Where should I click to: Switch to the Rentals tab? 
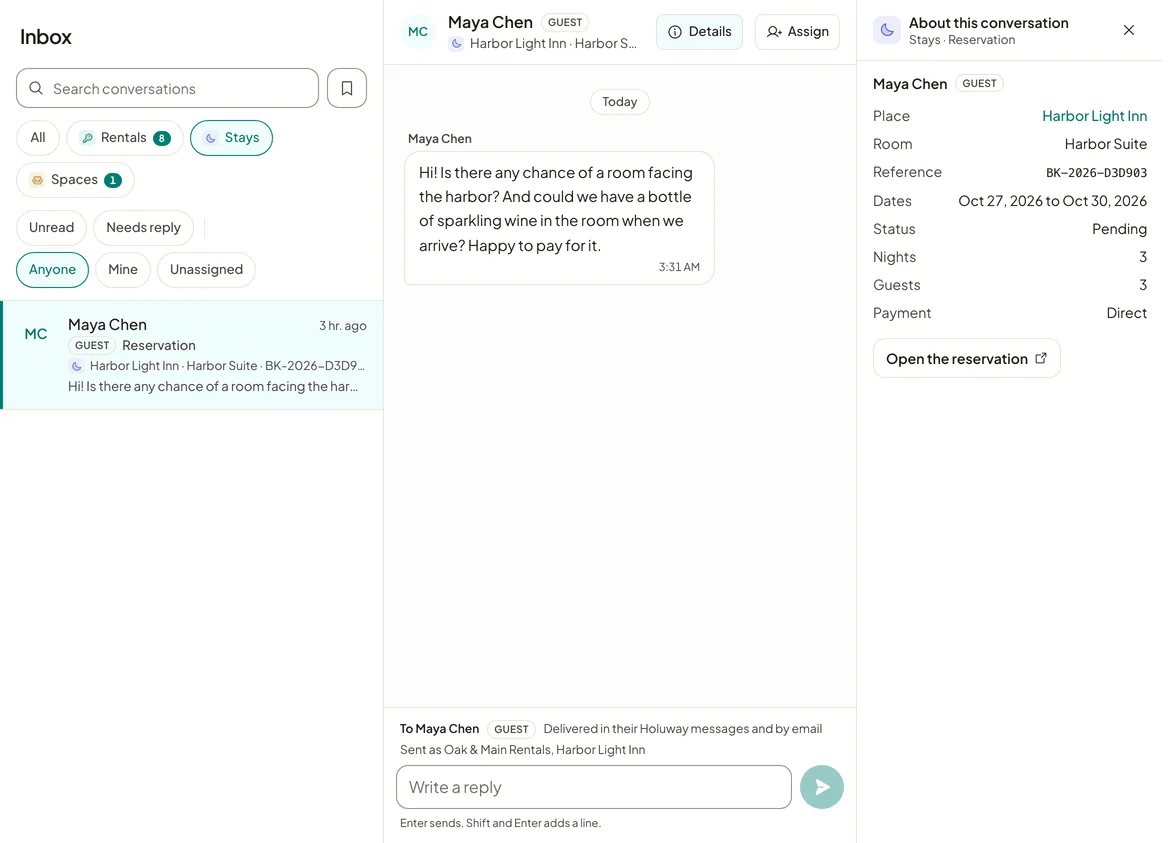tap(124, 138)
